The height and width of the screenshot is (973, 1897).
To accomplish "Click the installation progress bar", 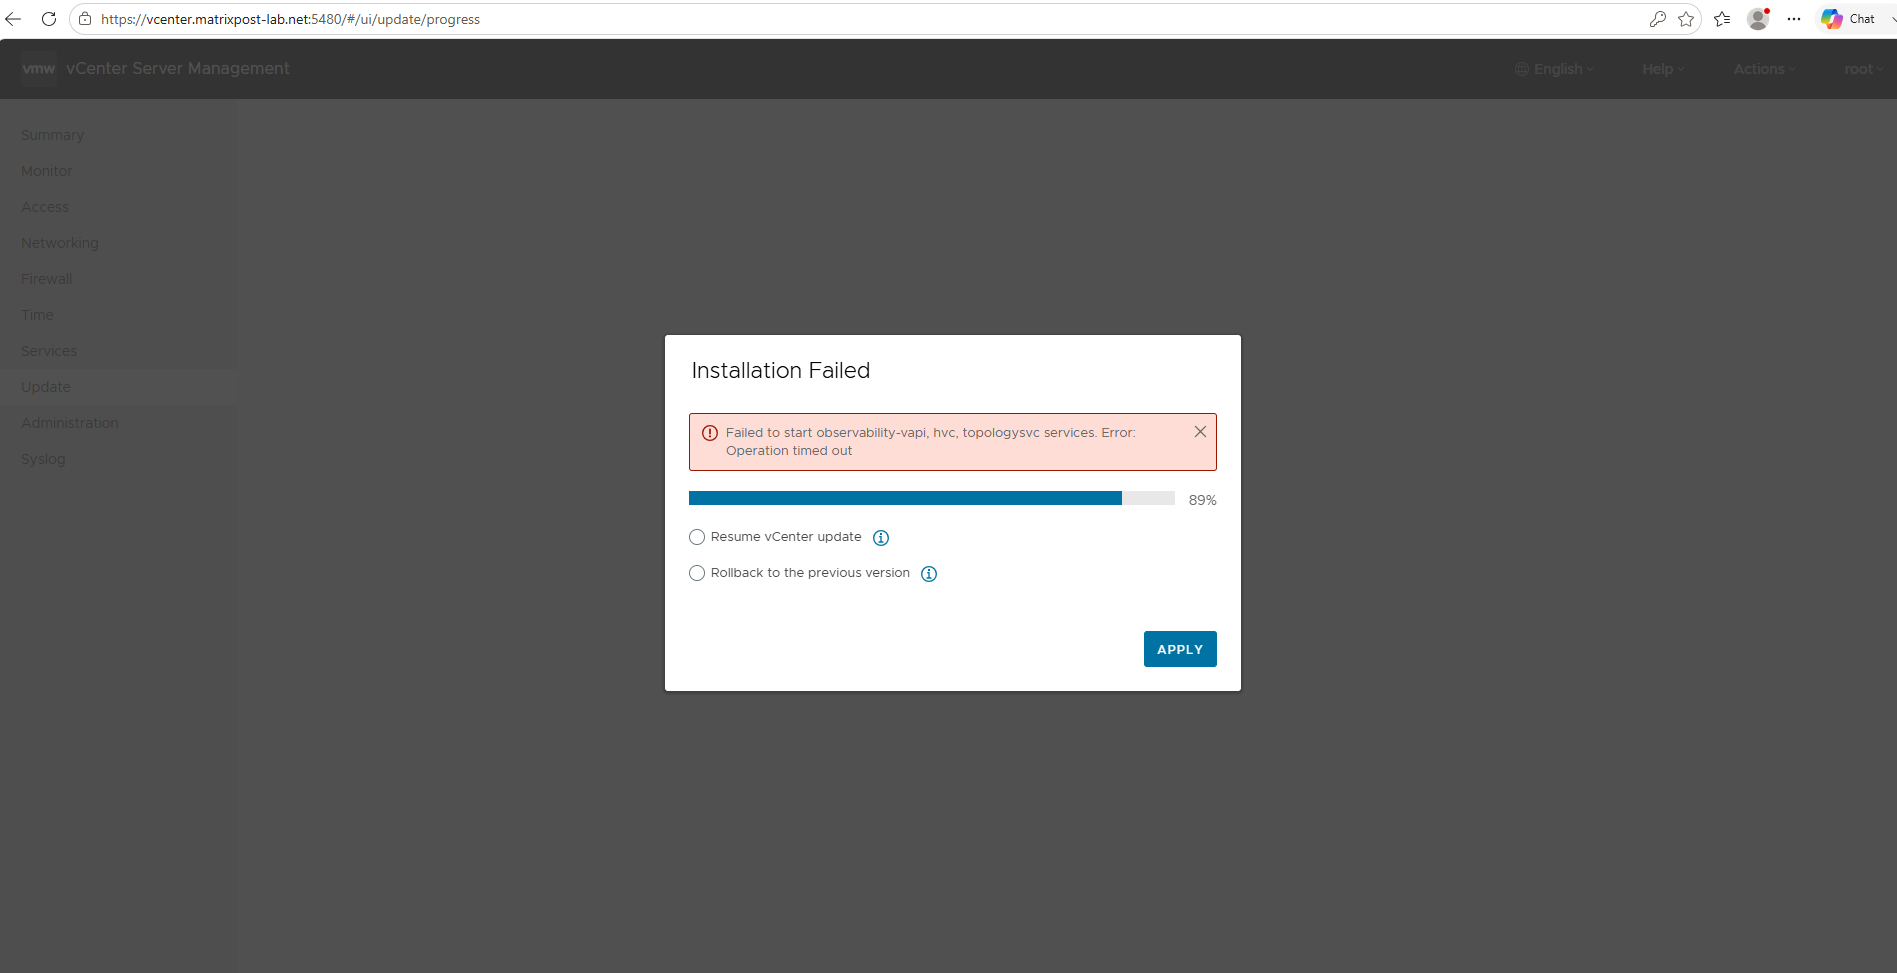I will coord(932,498).
